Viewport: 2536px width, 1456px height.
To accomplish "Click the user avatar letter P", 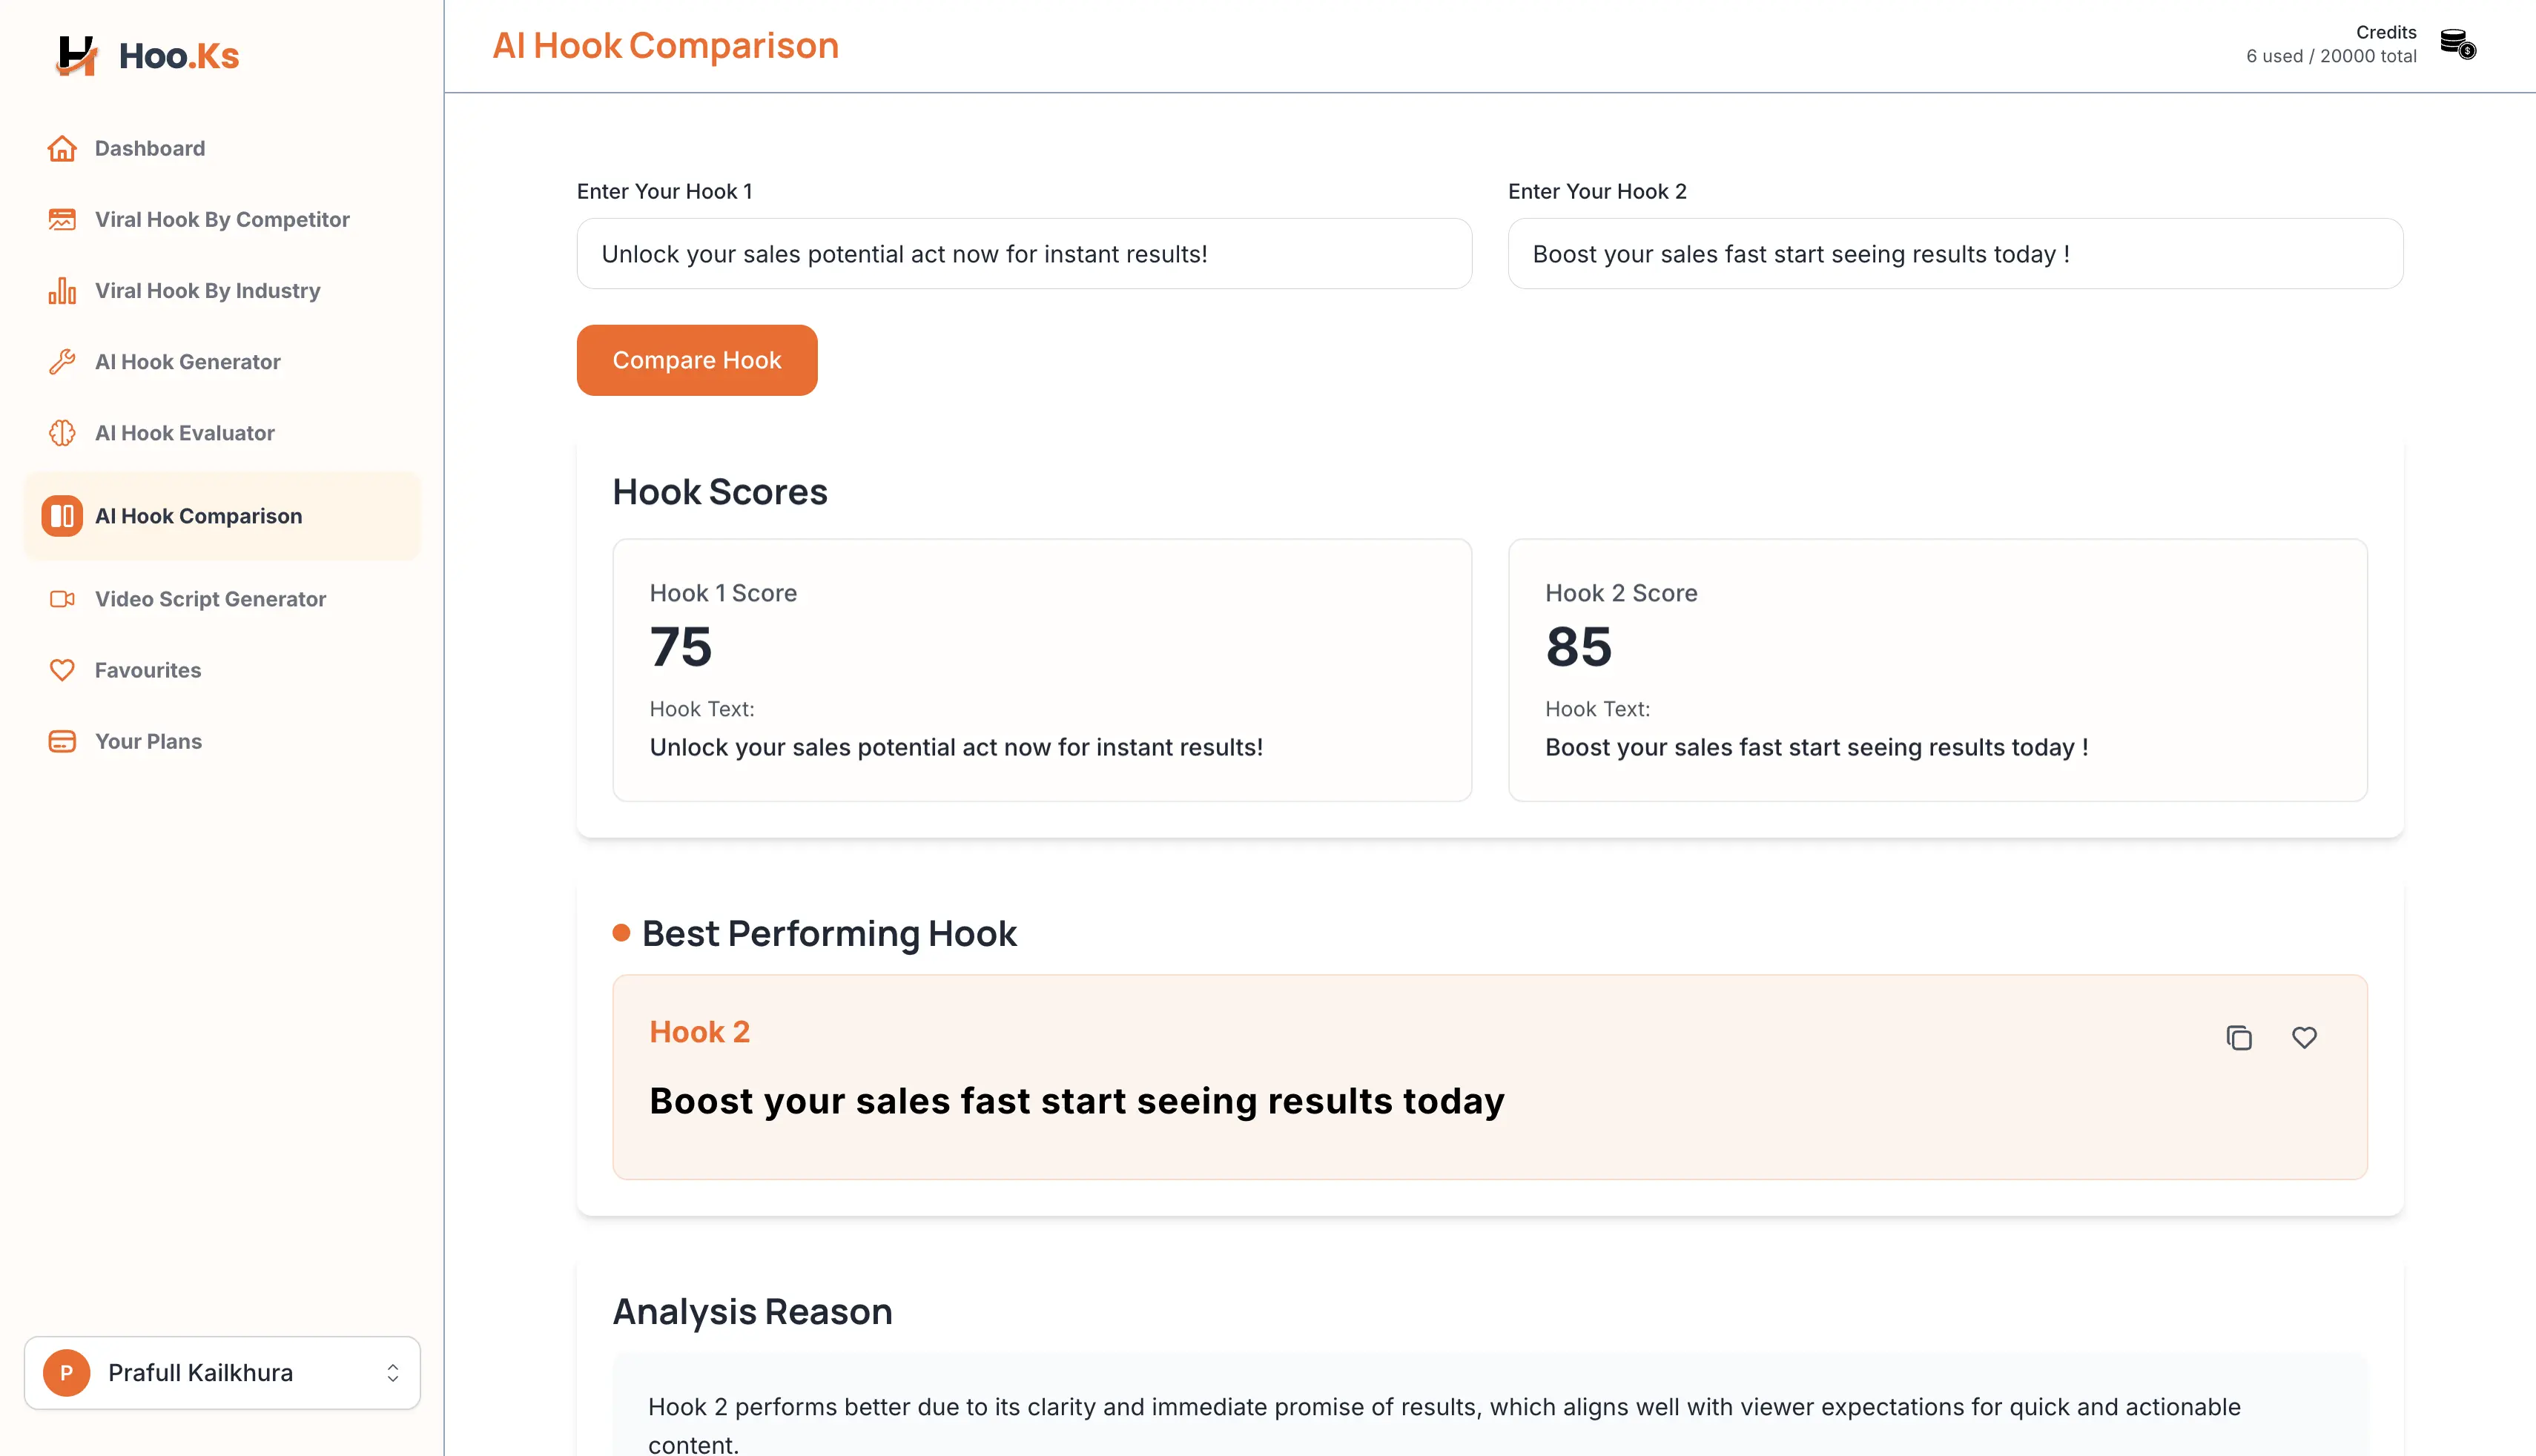I will pos(67,1373).
